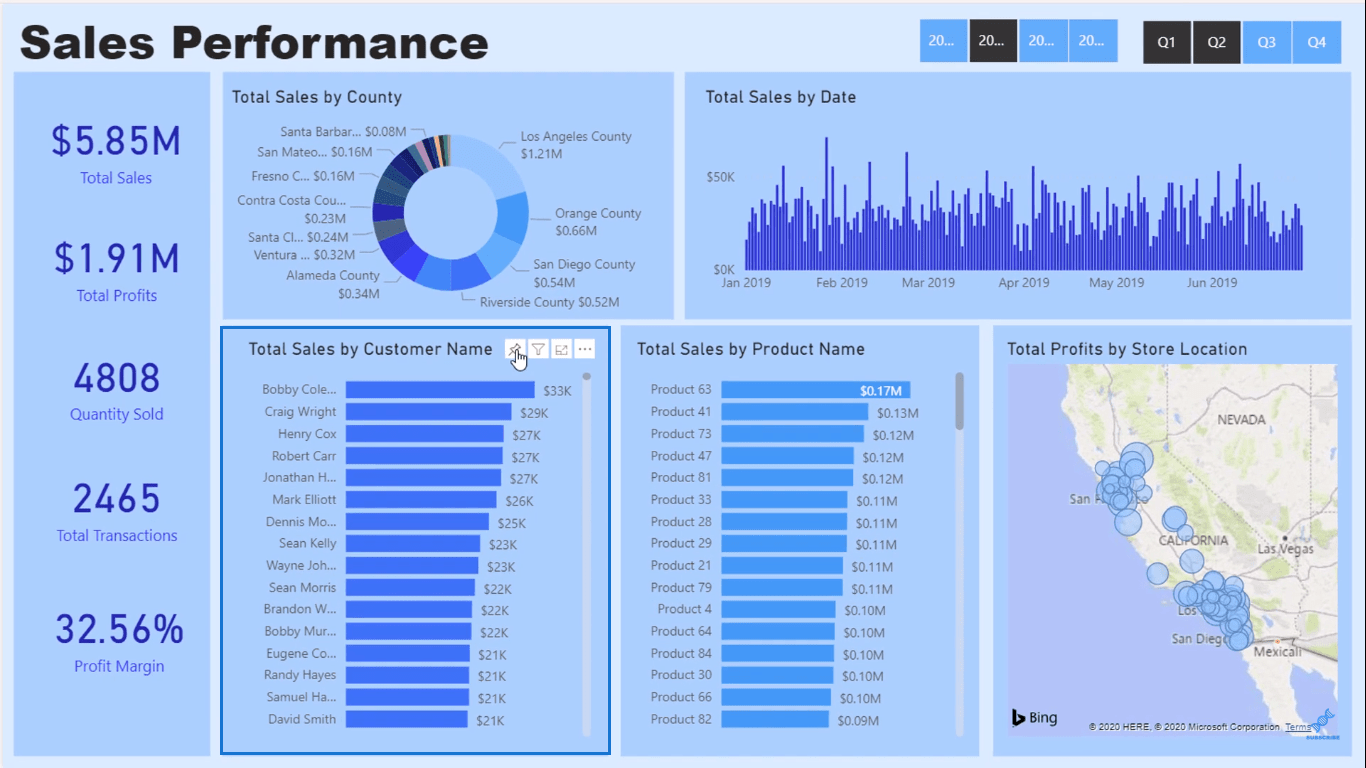
Task: Click the Product 4 label
Action: pos(685,610)
